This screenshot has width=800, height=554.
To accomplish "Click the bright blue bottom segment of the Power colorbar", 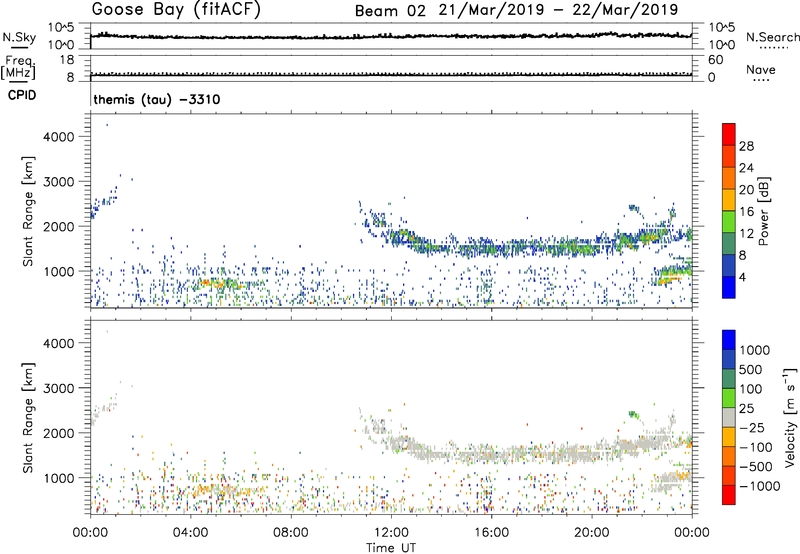I will (729, 287).
